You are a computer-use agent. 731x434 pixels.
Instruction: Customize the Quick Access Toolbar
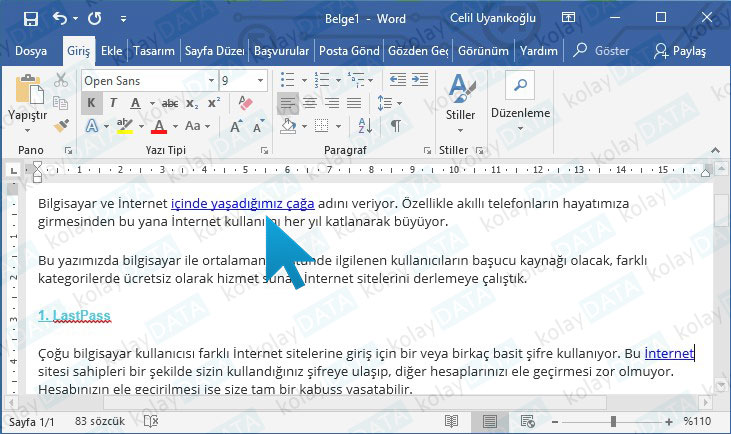(123, 19)
